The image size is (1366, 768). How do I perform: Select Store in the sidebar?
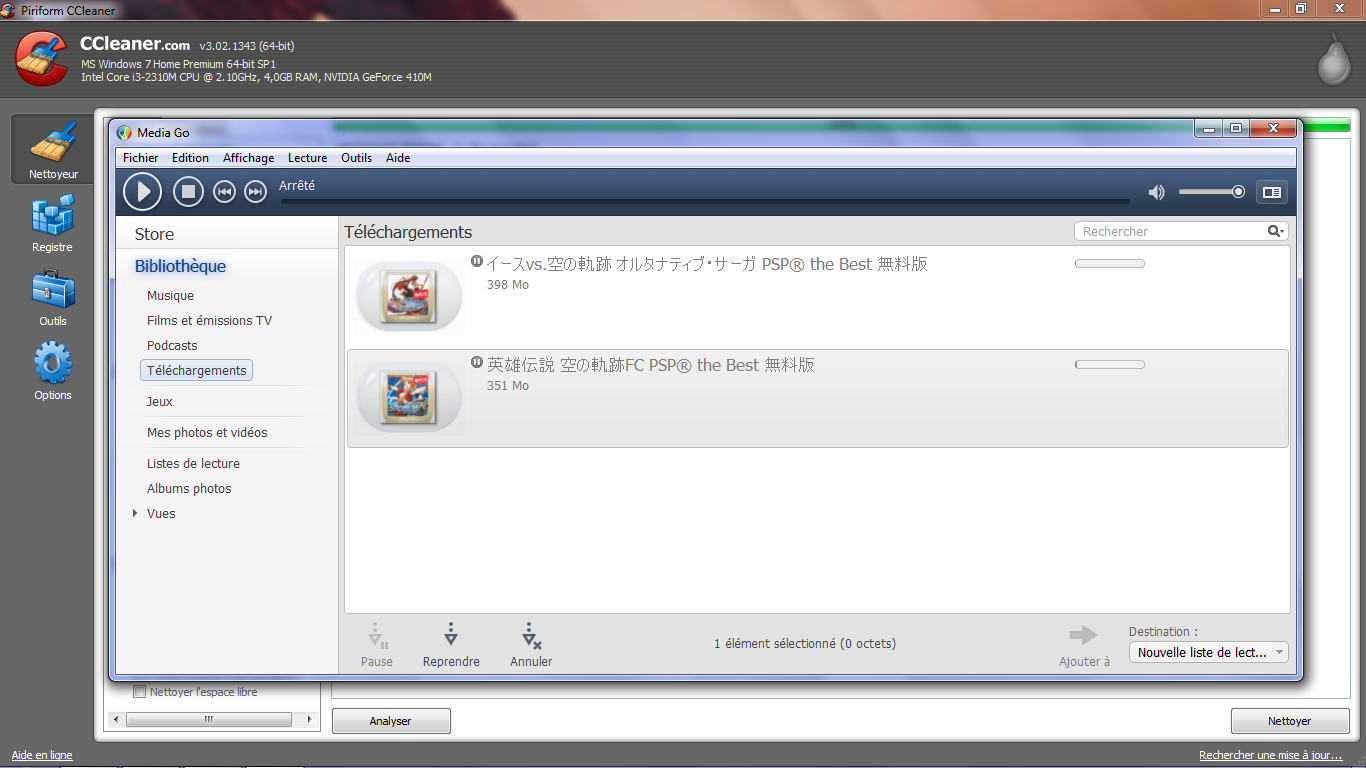point(154,234)
